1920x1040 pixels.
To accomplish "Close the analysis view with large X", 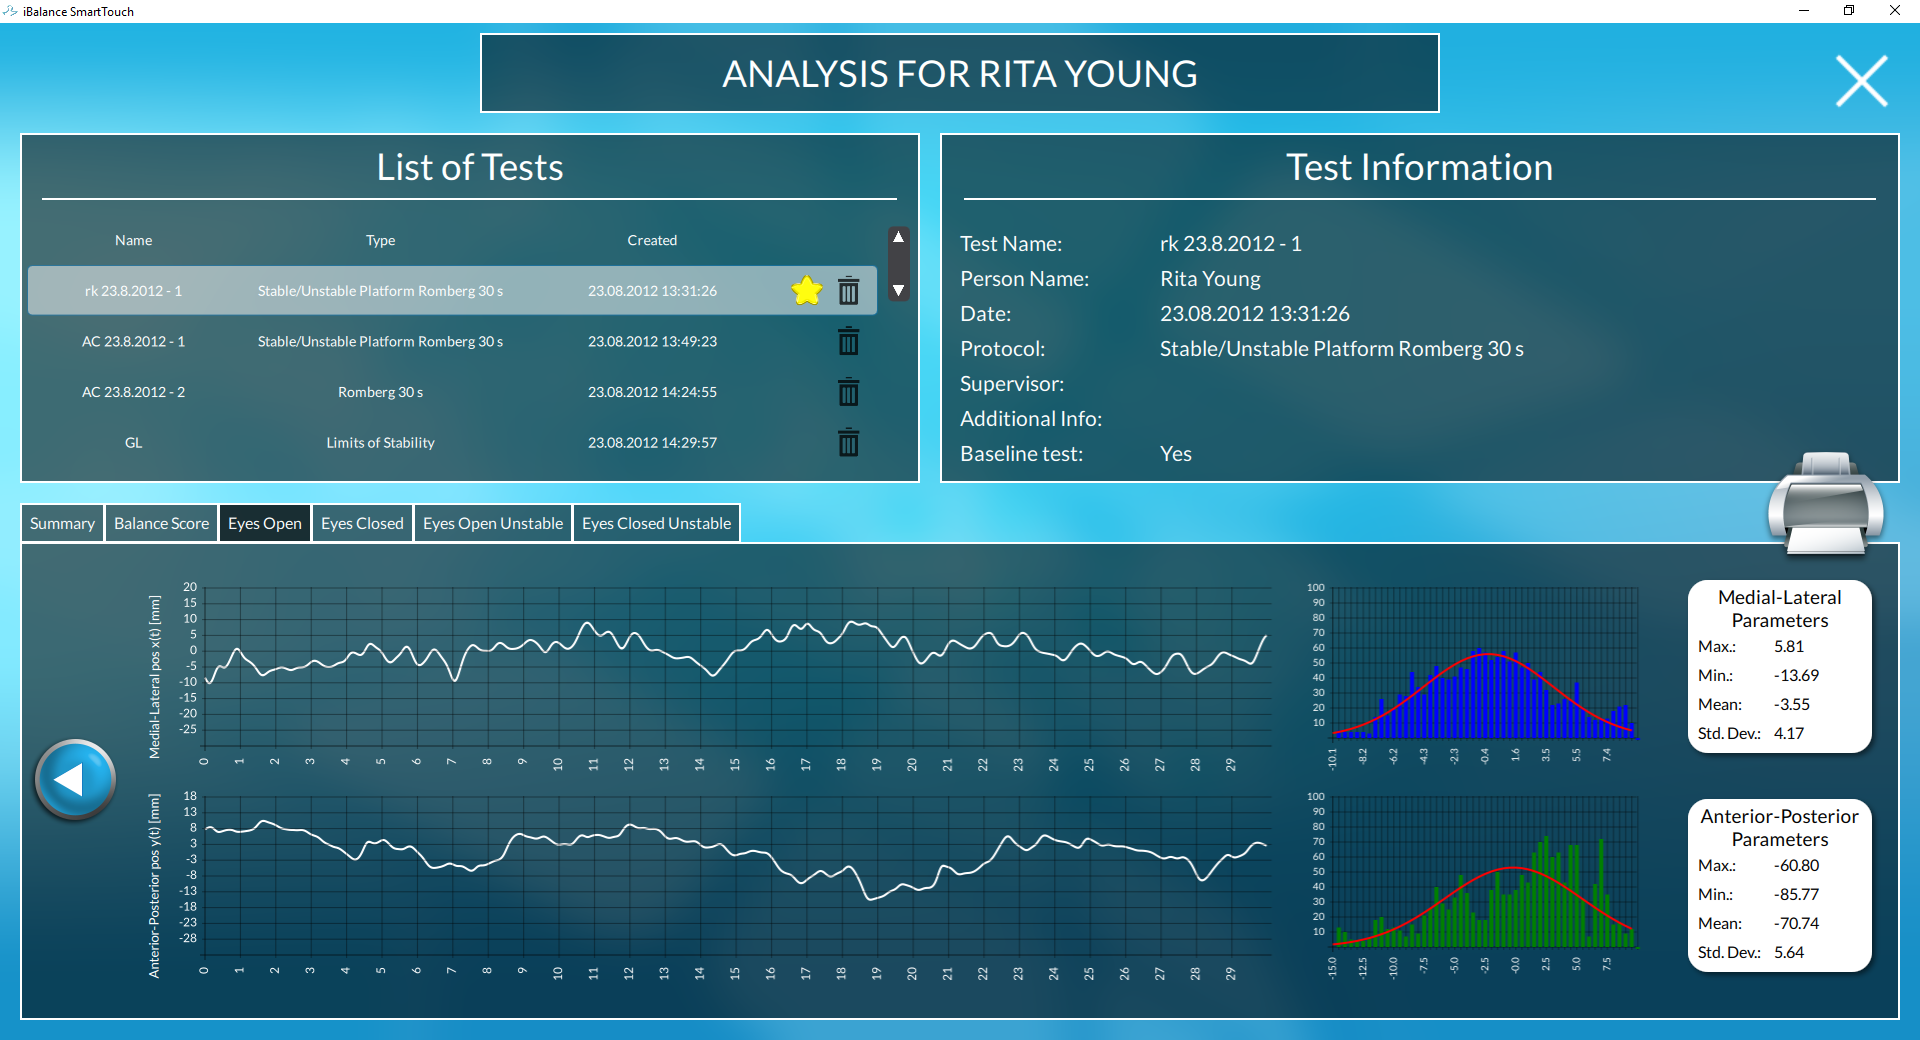I will coord(1862,81).
